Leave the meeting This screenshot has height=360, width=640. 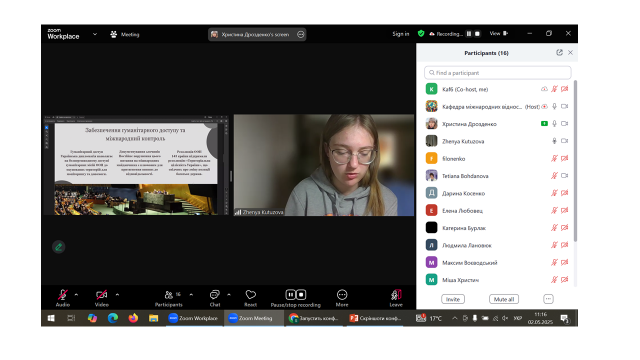pos(396,298)
